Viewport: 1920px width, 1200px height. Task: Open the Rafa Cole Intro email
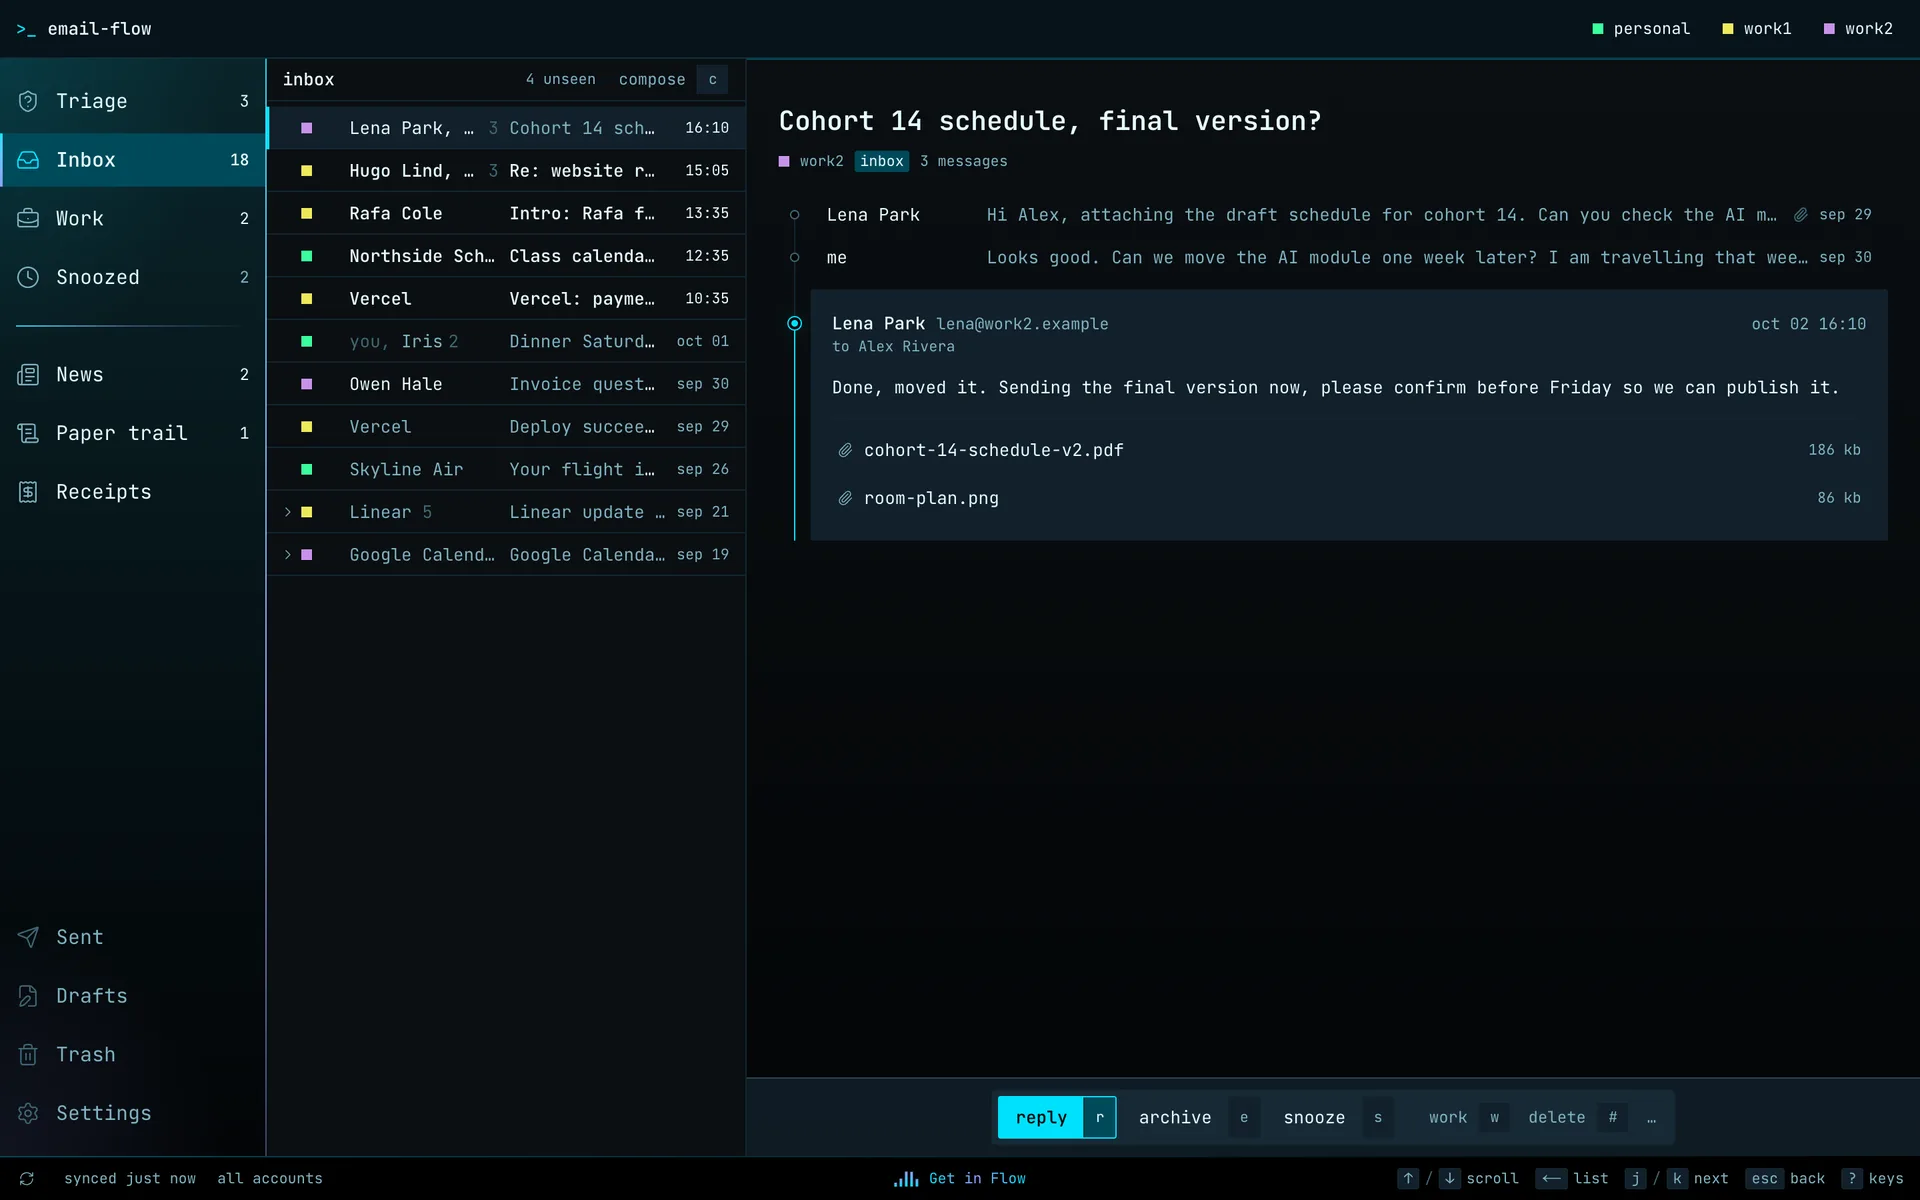tap(506, 213)
